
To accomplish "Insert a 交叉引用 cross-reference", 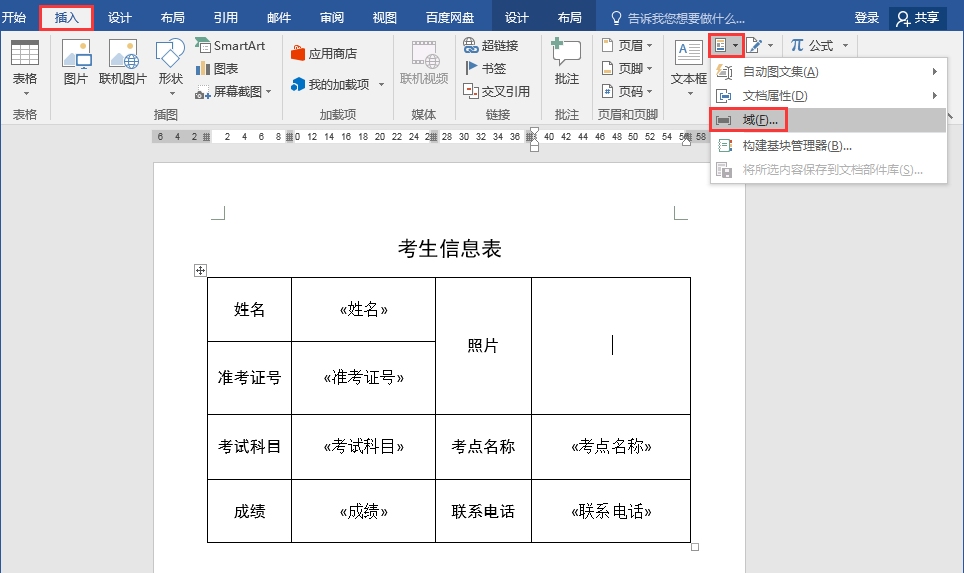I will click(x=497, y=92).
